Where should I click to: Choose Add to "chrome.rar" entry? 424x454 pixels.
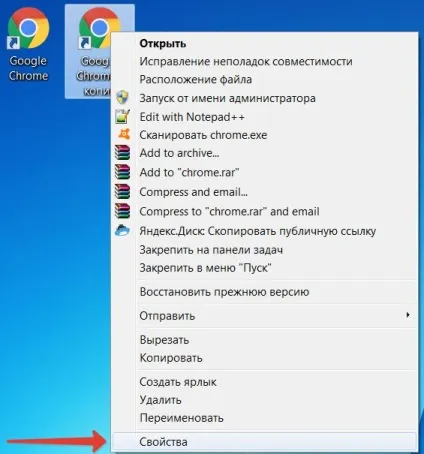coord(265,173)
